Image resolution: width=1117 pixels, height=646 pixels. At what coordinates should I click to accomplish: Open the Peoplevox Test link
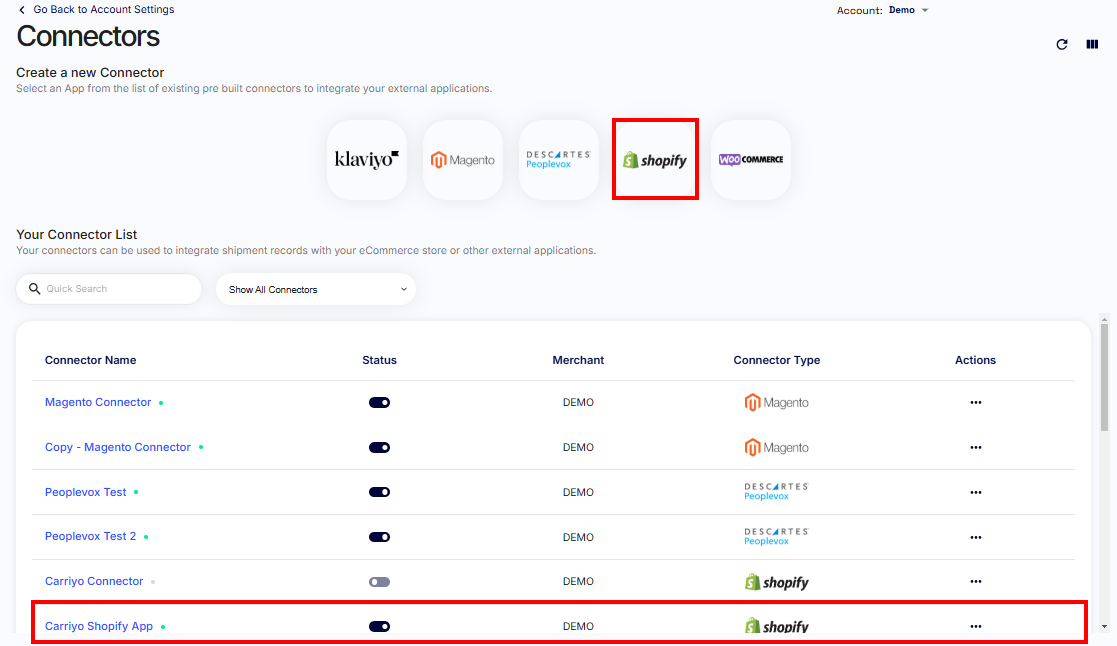pos(85,492)
